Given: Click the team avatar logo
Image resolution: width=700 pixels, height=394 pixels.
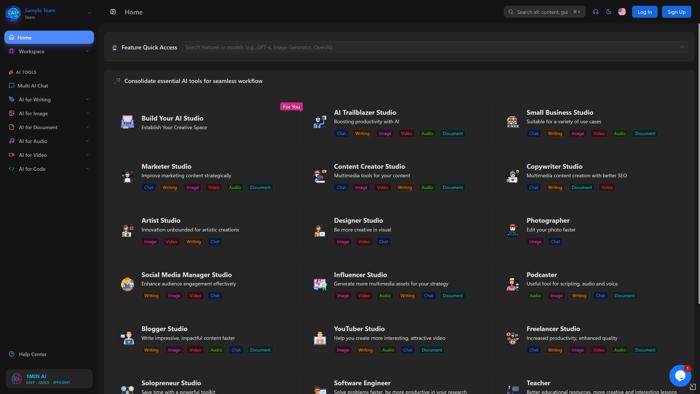Looking at the screenshot, I should pyautogui.click(x=13, y=13).
